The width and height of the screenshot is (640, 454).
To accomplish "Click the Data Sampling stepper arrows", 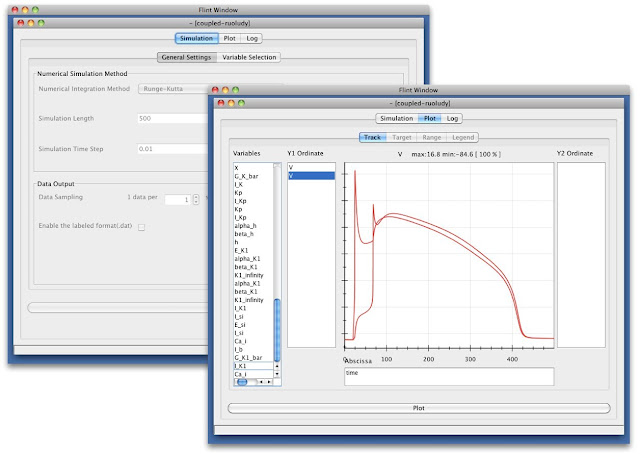I will pos(195,199).
